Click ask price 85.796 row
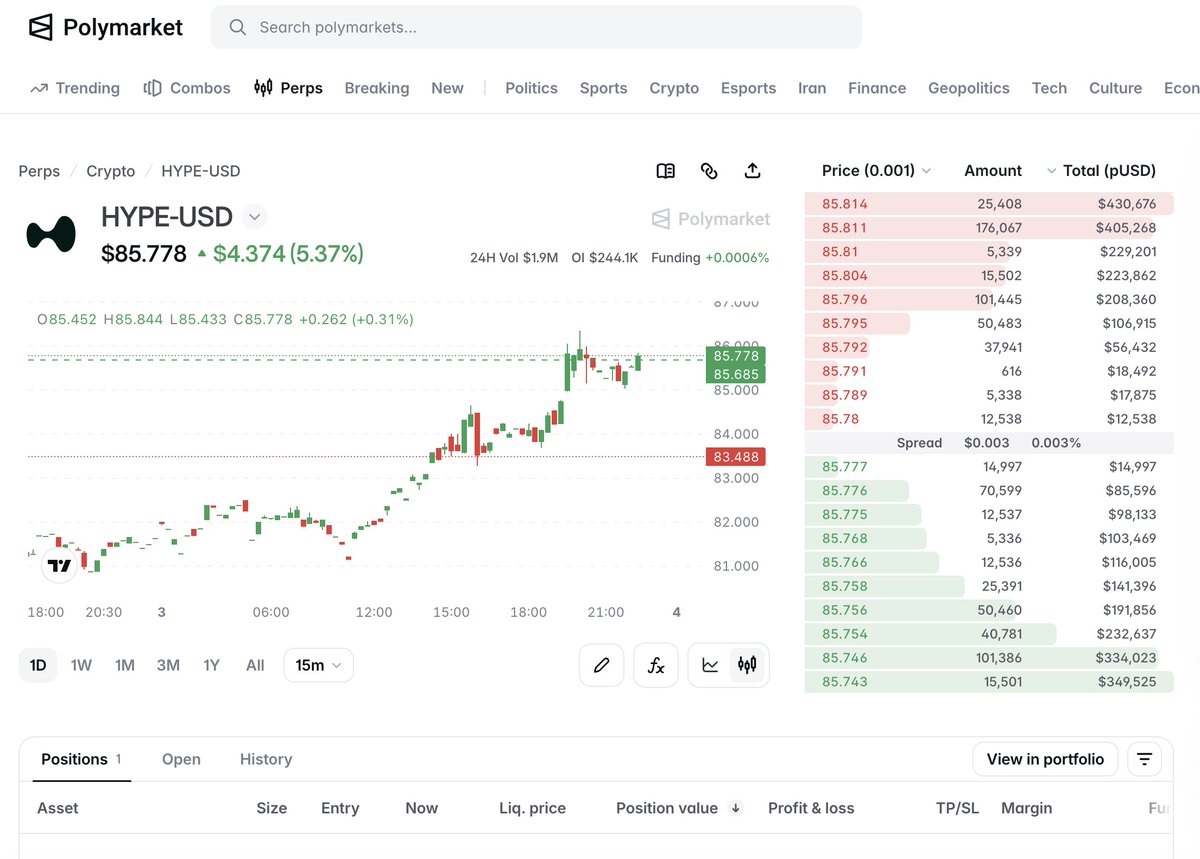The height and width of the screenshot is (859, 1200). pyautogui.click(x=989, y=299)
